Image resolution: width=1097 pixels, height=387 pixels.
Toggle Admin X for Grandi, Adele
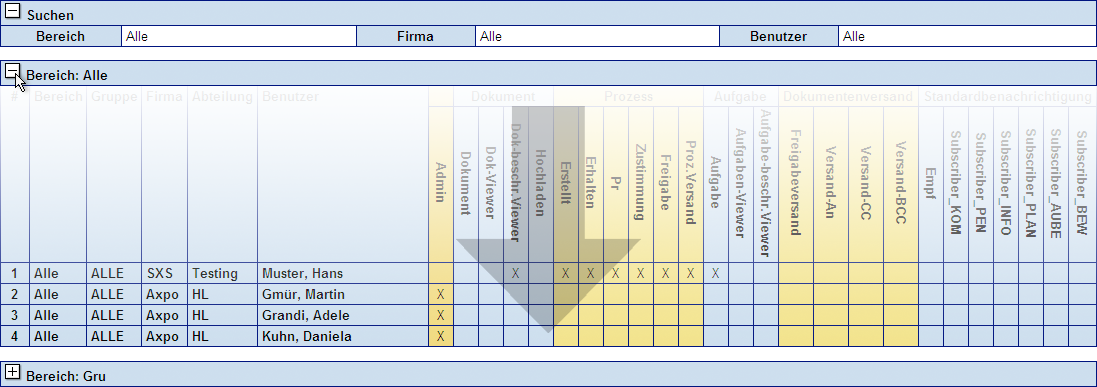pos(441,315)
